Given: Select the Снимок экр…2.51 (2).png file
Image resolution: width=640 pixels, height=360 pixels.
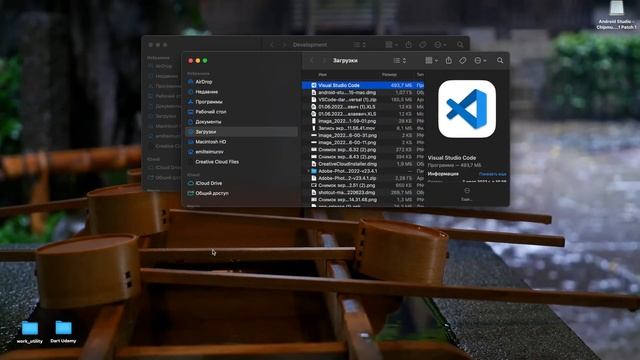Looking at the screenshot, I should point(363,185).
